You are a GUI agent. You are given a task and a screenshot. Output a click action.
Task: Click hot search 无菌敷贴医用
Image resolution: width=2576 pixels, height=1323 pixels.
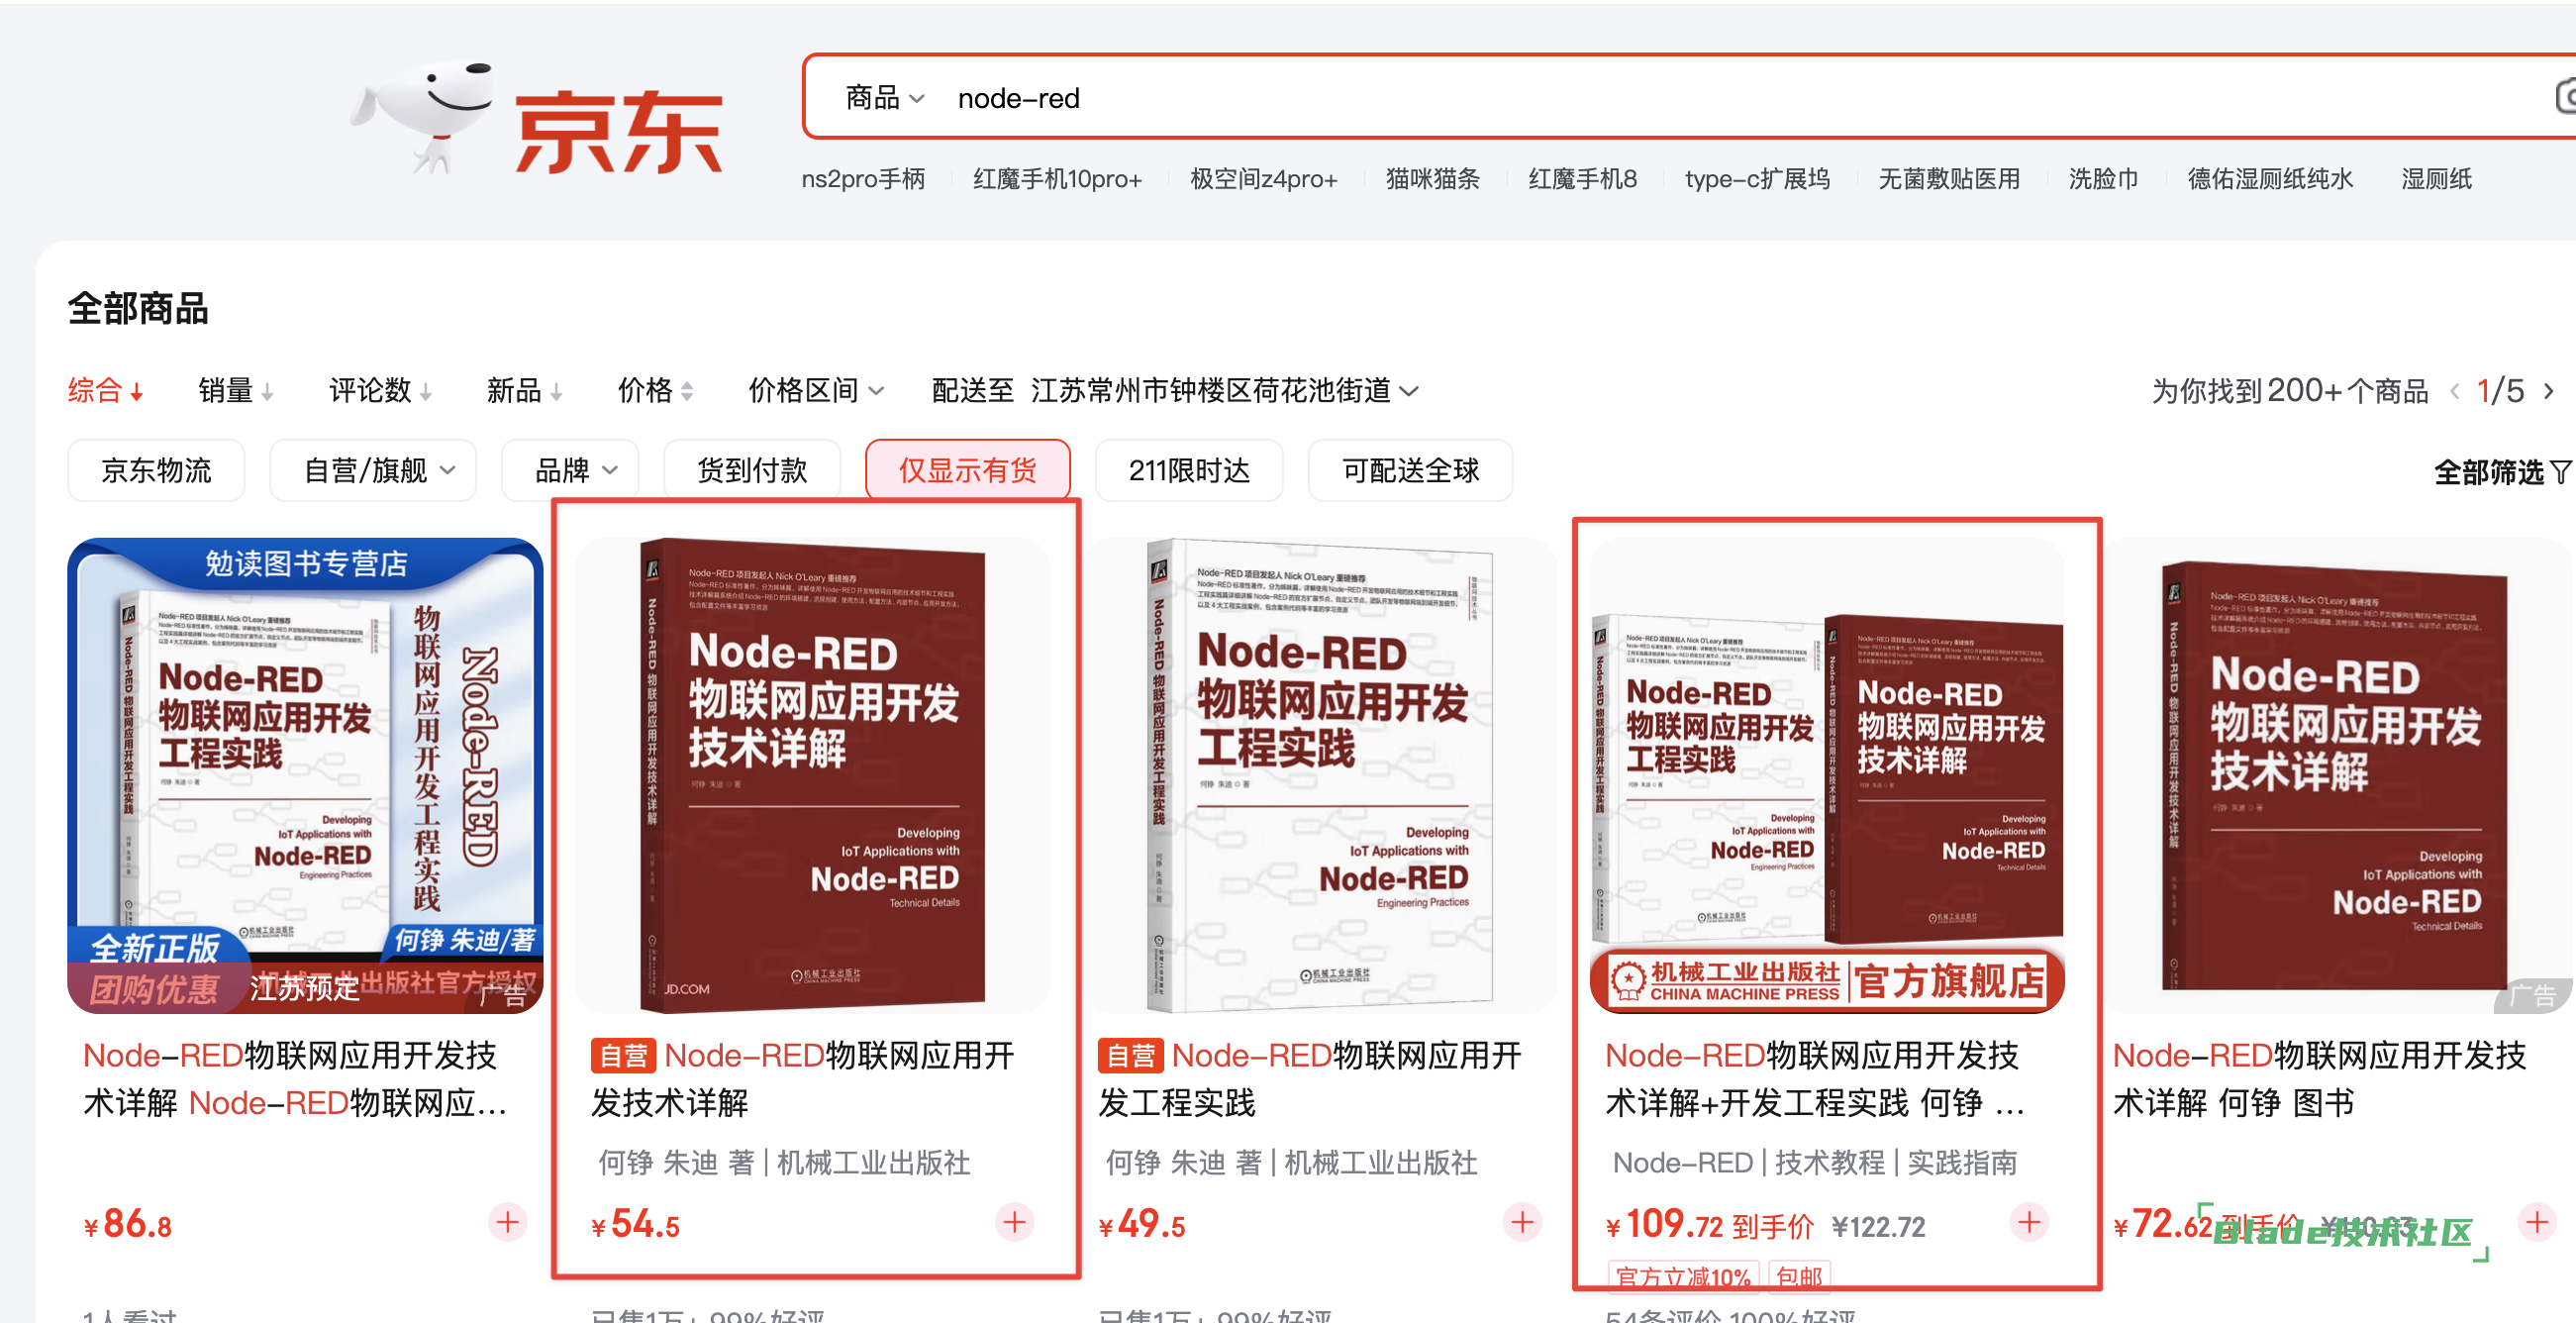point(1948,179)
